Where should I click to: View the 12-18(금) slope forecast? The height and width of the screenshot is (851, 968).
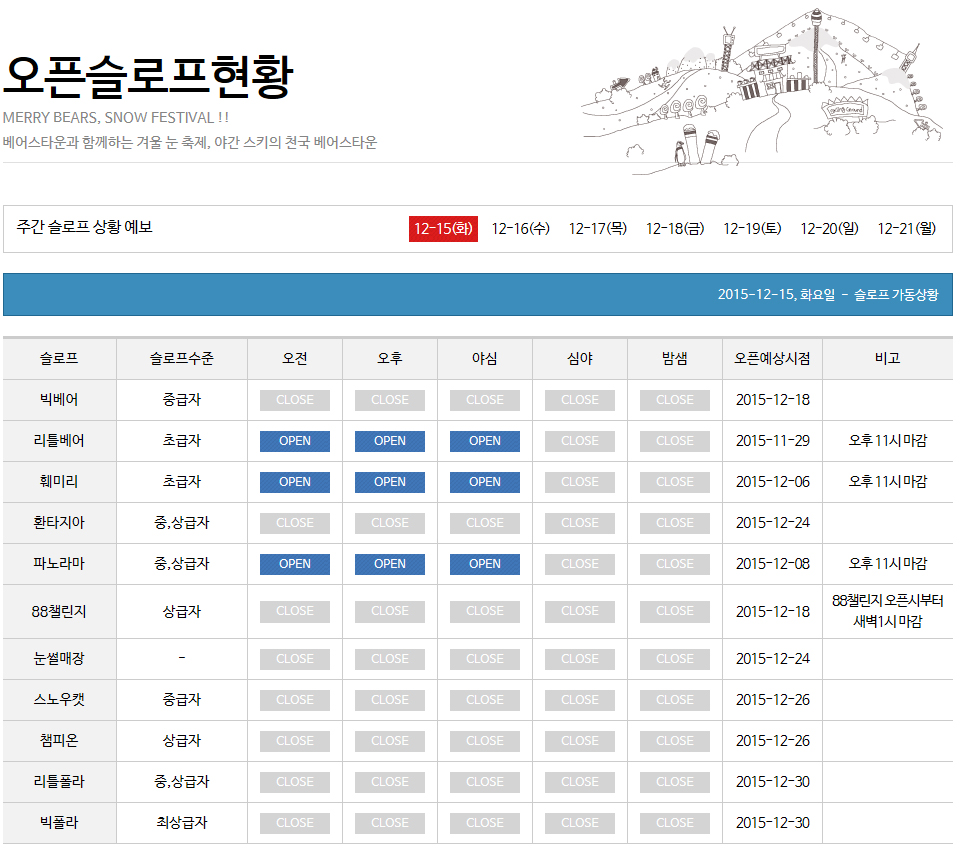[675, 228]
